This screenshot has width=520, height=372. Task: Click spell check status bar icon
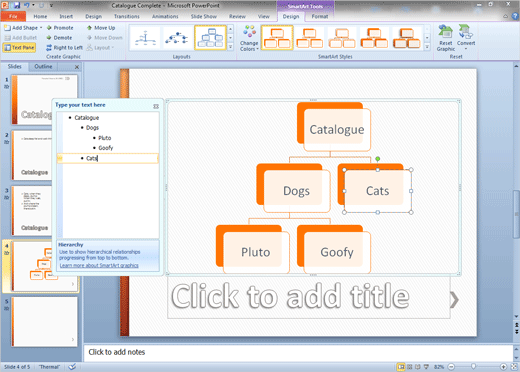coord(72,367)
